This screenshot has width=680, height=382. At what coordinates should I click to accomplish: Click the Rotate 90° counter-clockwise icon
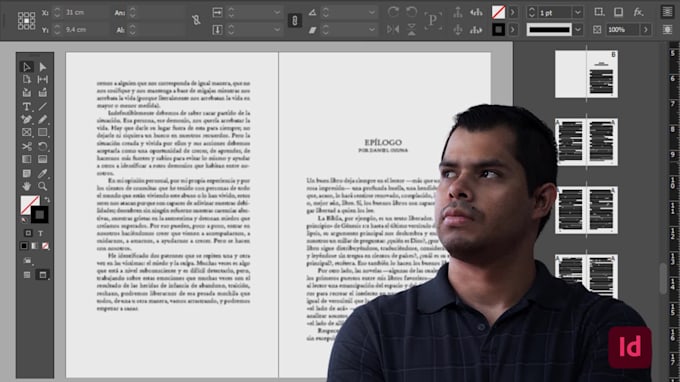(412, 12)
